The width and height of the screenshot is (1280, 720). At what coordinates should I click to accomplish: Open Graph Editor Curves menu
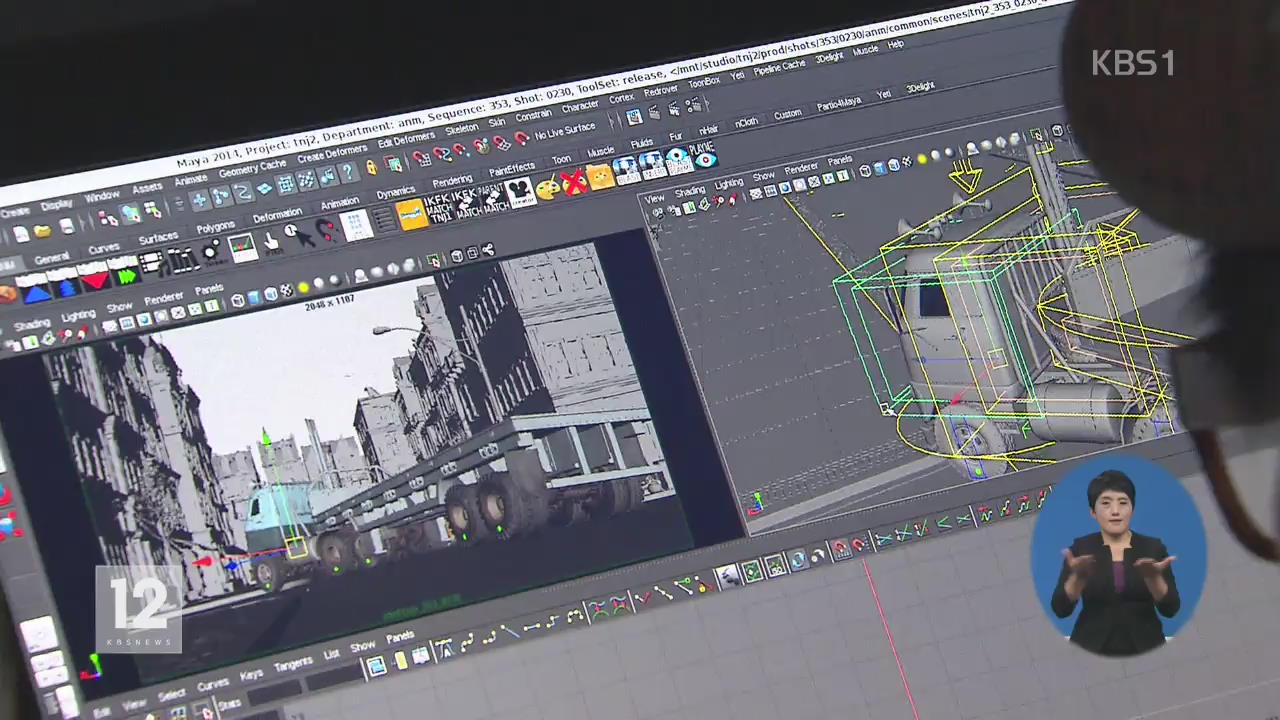212,685
